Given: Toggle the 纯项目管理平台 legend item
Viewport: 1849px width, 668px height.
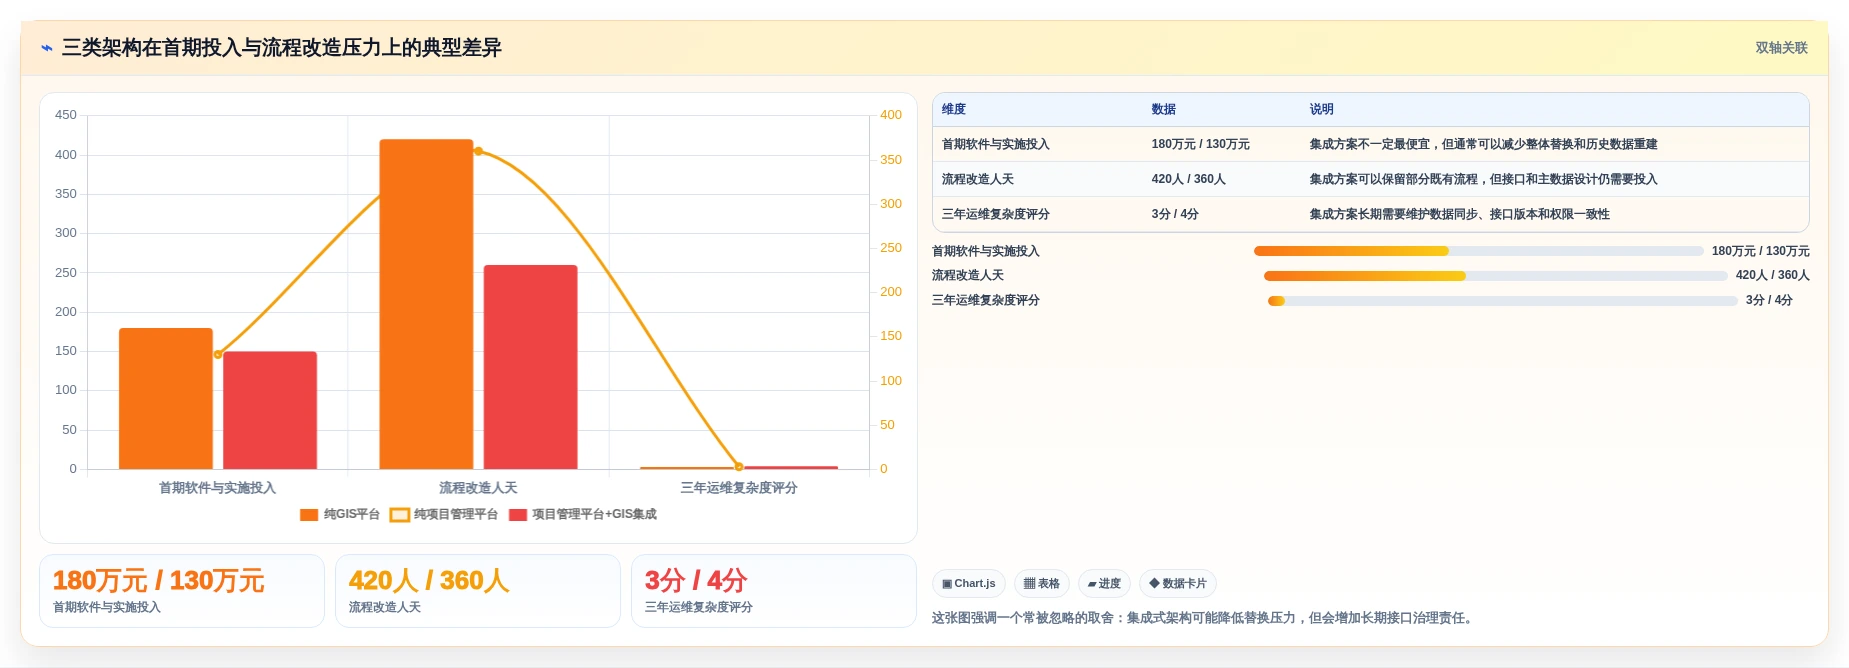Looking at the screenshot, I should 444,514.
